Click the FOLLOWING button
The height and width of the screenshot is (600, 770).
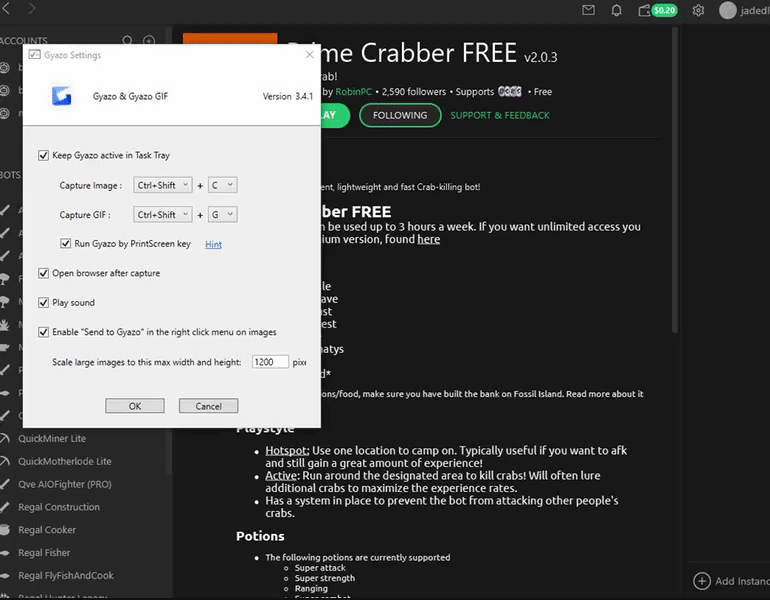coord(400,115)
